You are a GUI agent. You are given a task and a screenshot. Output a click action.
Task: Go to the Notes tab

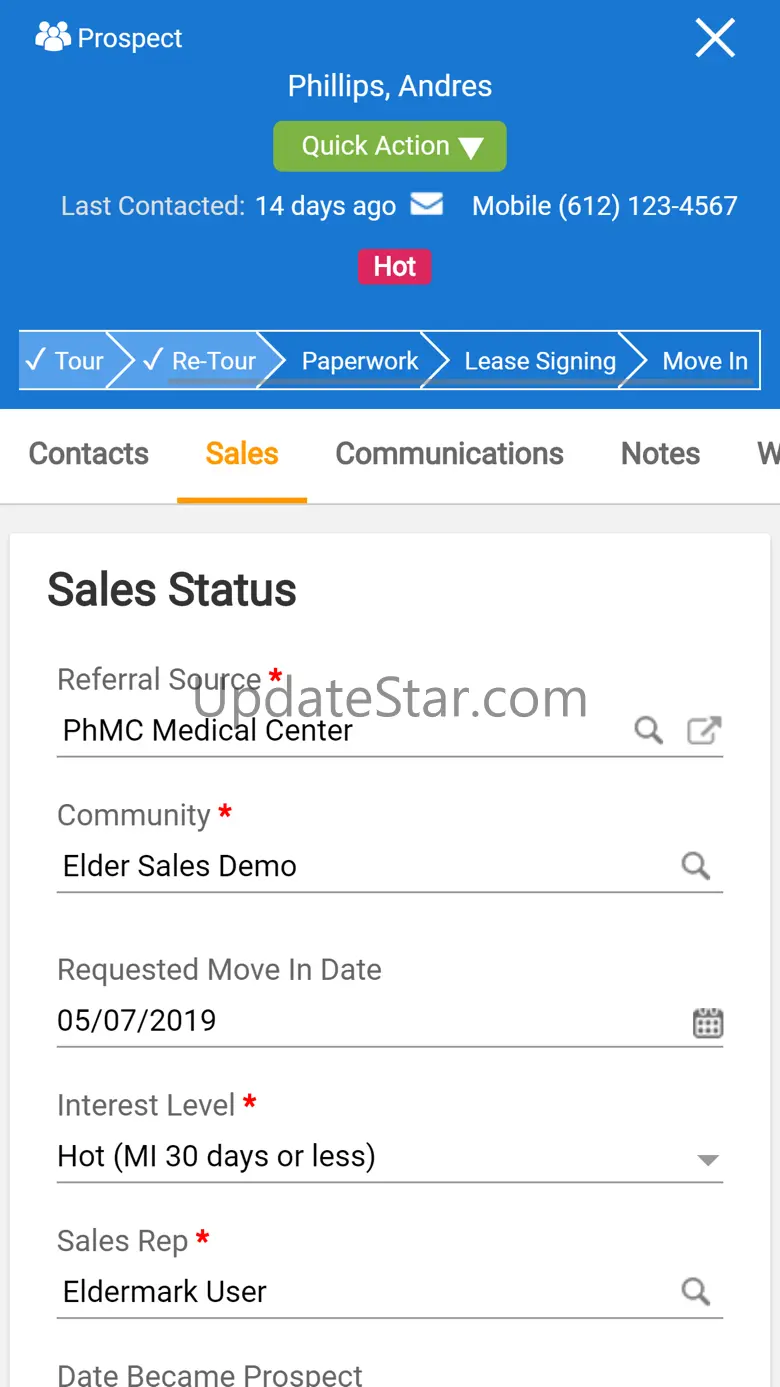tap(660, 454)
